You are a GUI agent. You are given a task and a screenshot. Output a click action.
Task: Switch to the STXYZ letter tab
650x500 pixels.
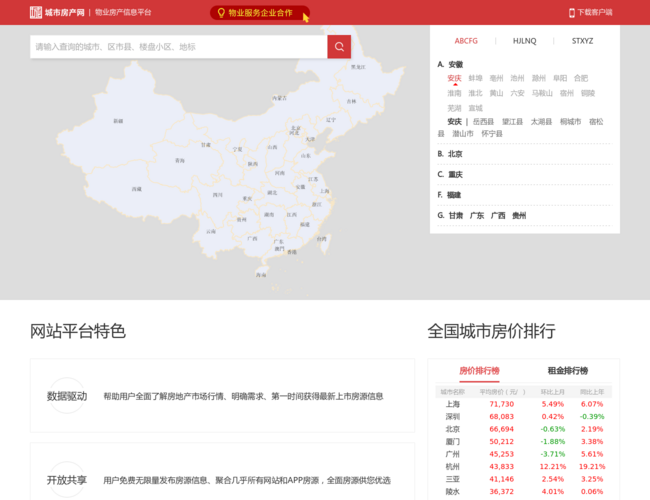click(582, 41)
